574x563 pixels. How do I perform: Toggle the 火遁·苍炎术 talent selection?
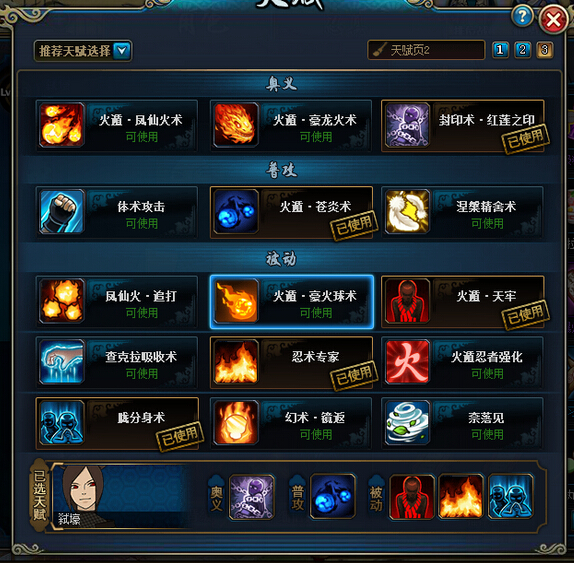click(x=291, y=212)
